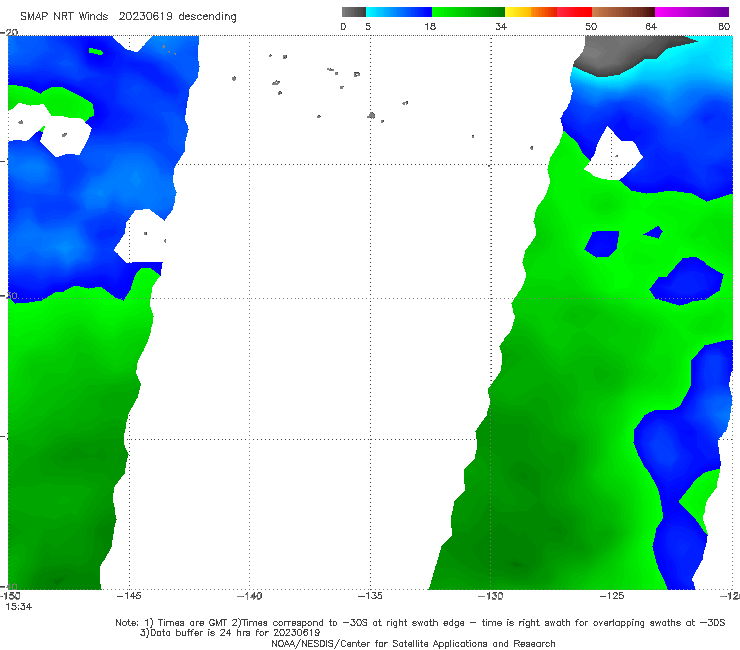Screen dimensions: 740x650
Task: Click the green 18-34 color bar segment
Action: coord(468,12)
